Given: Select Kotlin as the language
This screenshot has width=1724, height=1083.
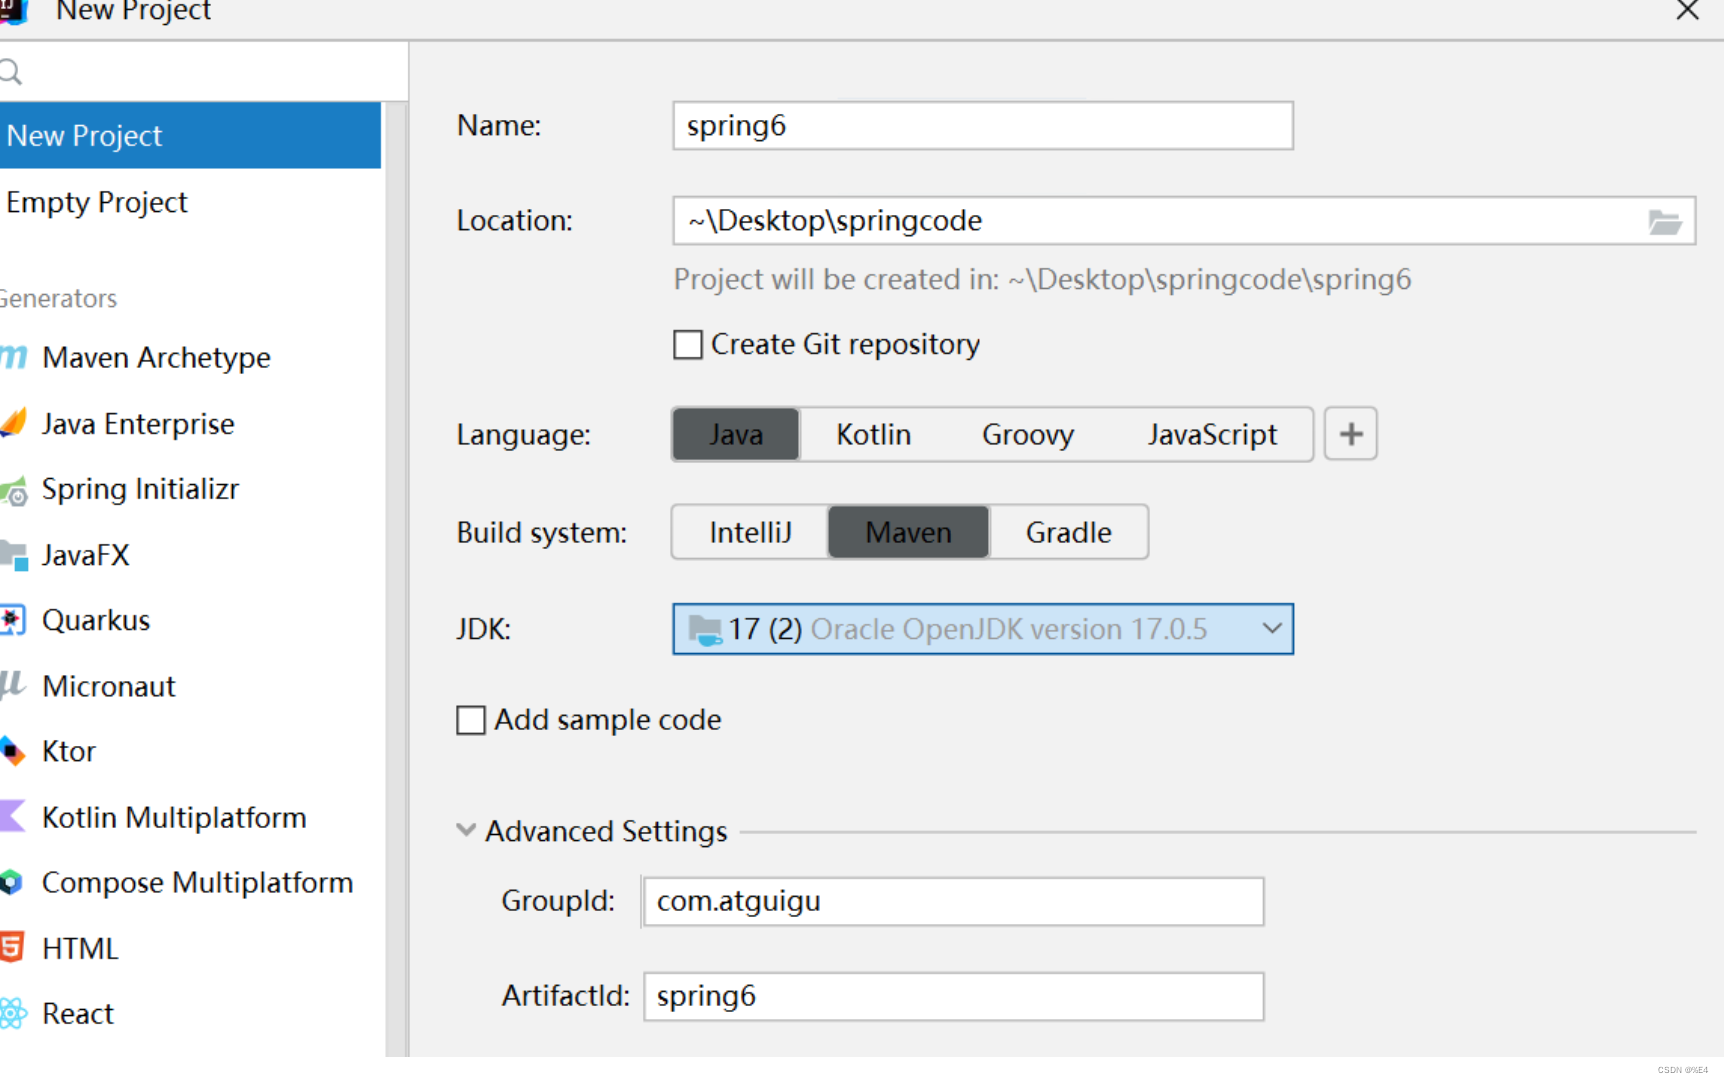Looking at the screenshot, I should click(873, 434).
